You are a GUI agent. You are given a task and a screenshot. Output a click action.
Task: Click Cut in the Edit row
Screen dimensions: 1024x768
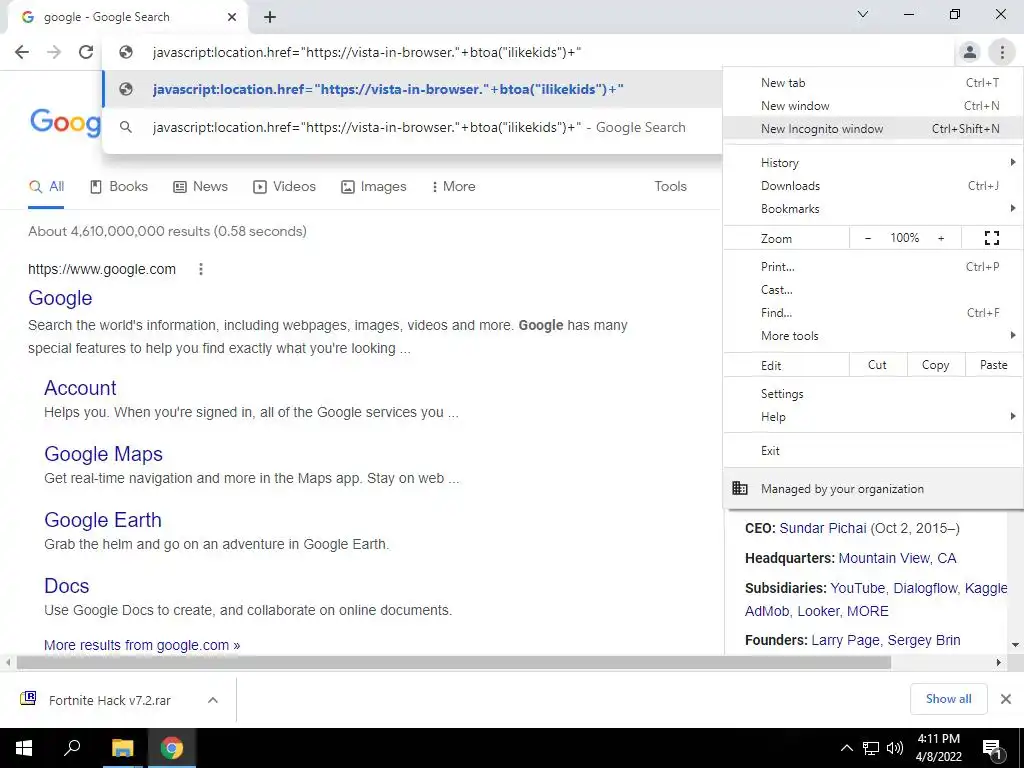click(877, 365)
